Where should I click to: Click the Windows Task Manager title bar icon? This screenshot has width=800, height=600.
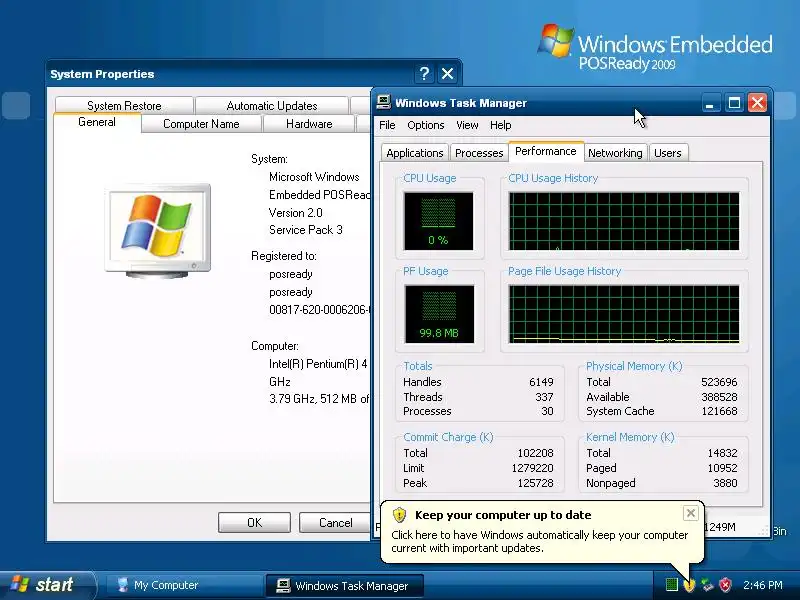(384, 103)
